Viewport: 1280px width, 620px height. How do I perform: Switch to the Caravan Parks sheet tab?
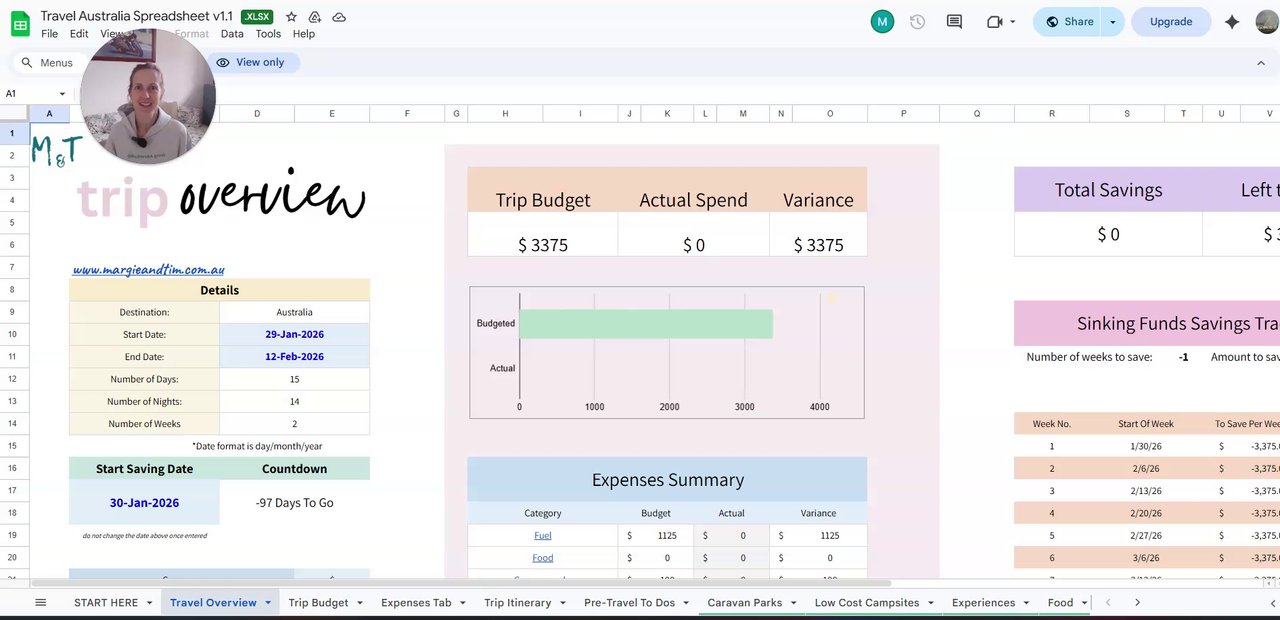(744, 603)
